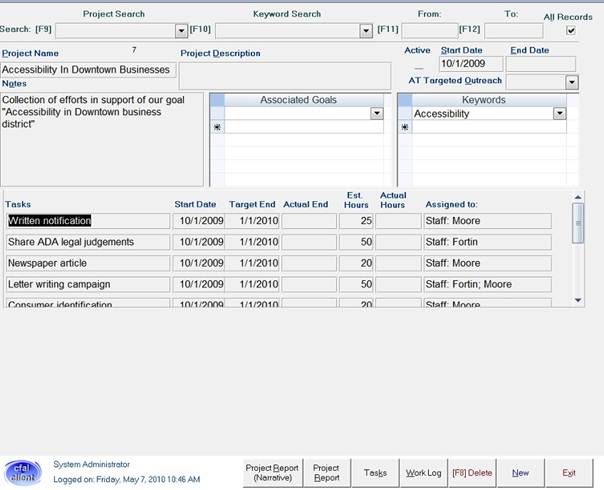
Task: Click Actual Hours field for Newspaper article
Action: click(x=398, y=263)
